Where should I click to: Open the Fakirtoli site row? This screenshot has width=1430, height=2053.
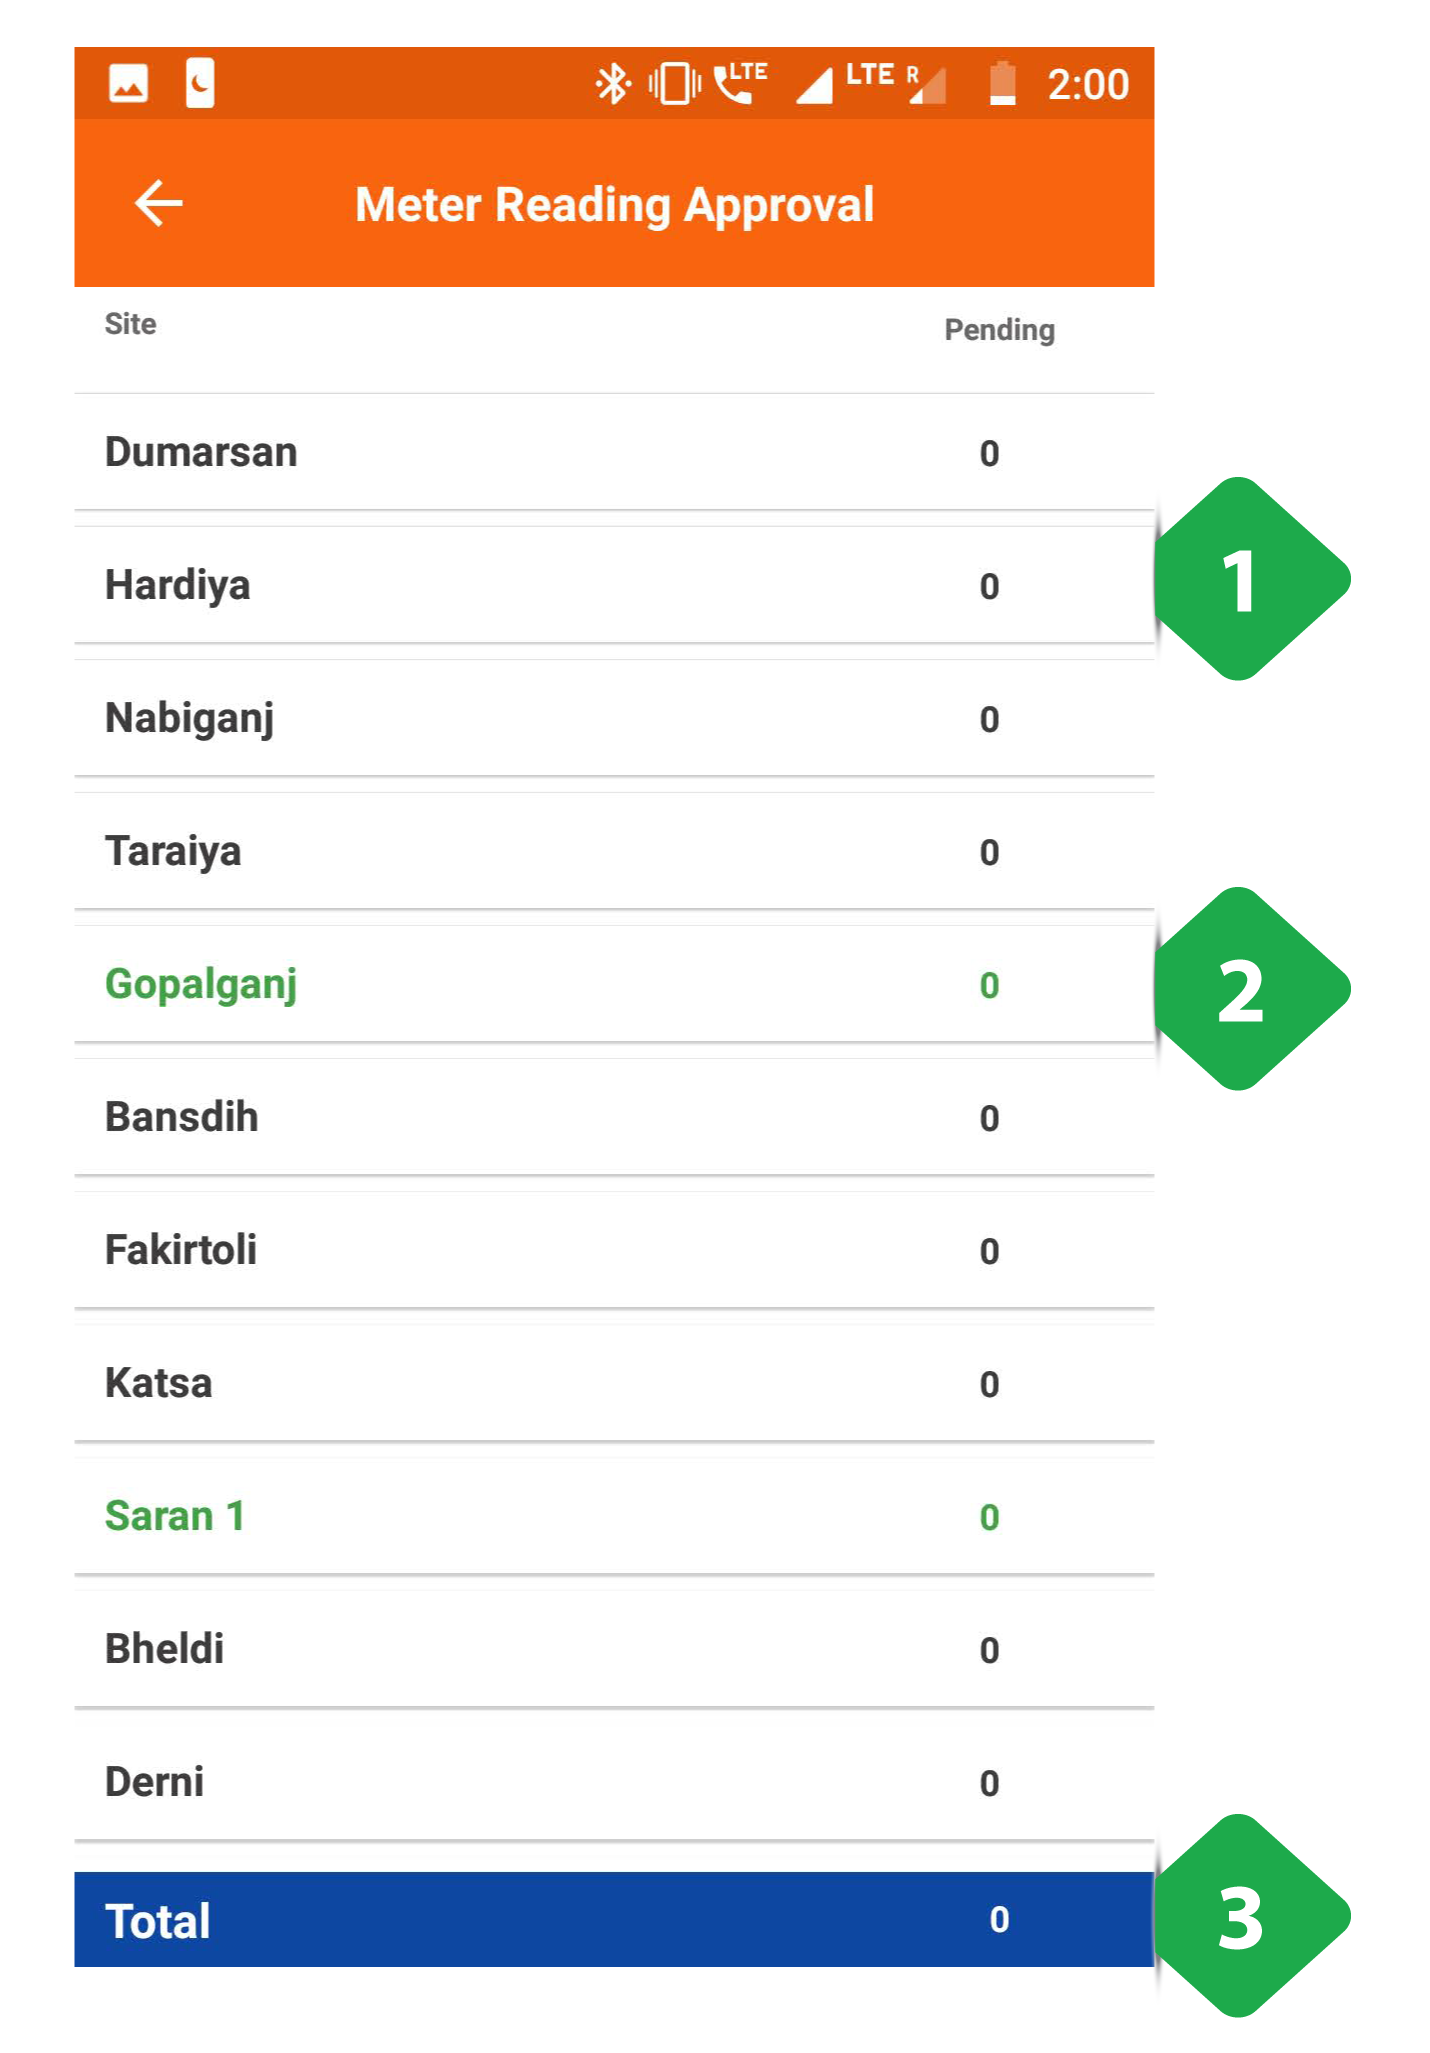click(x=614, y=1251)
